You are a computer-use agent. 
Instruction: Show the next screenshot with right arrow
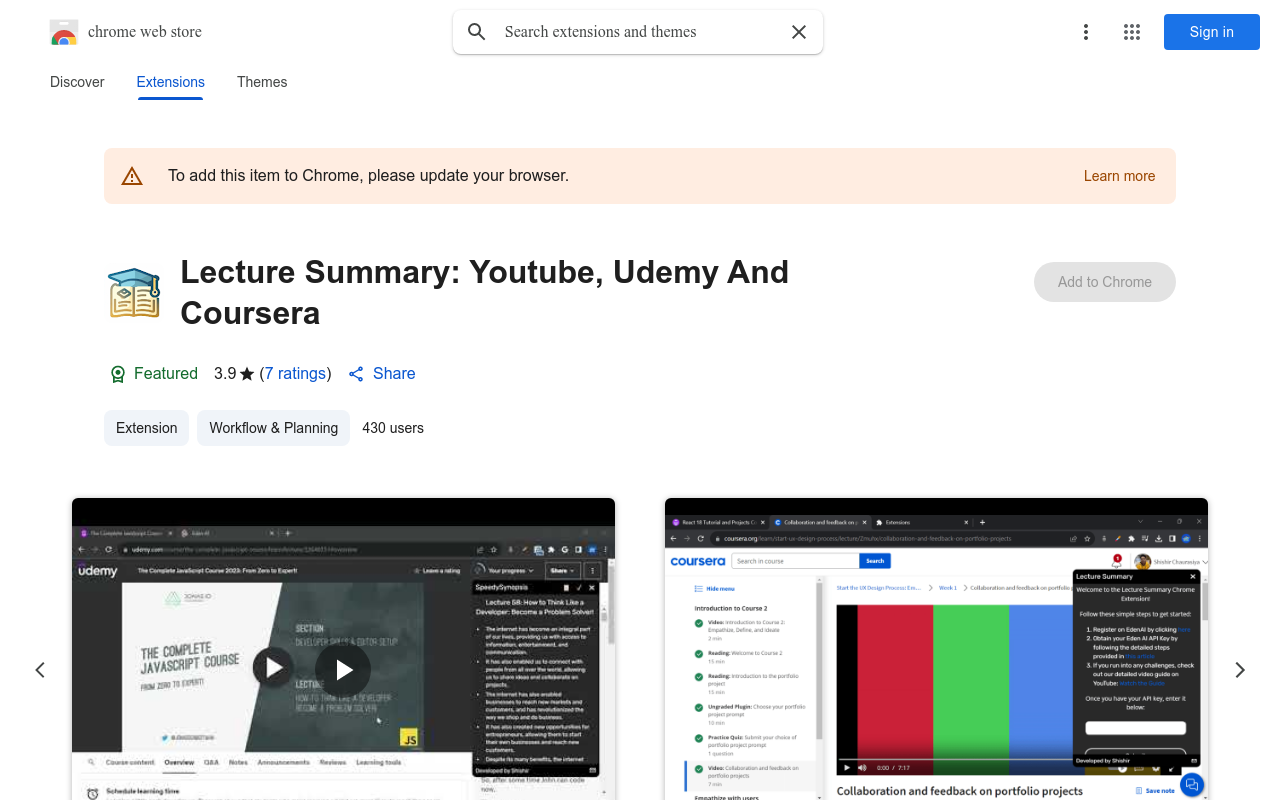click(1240, 670)
